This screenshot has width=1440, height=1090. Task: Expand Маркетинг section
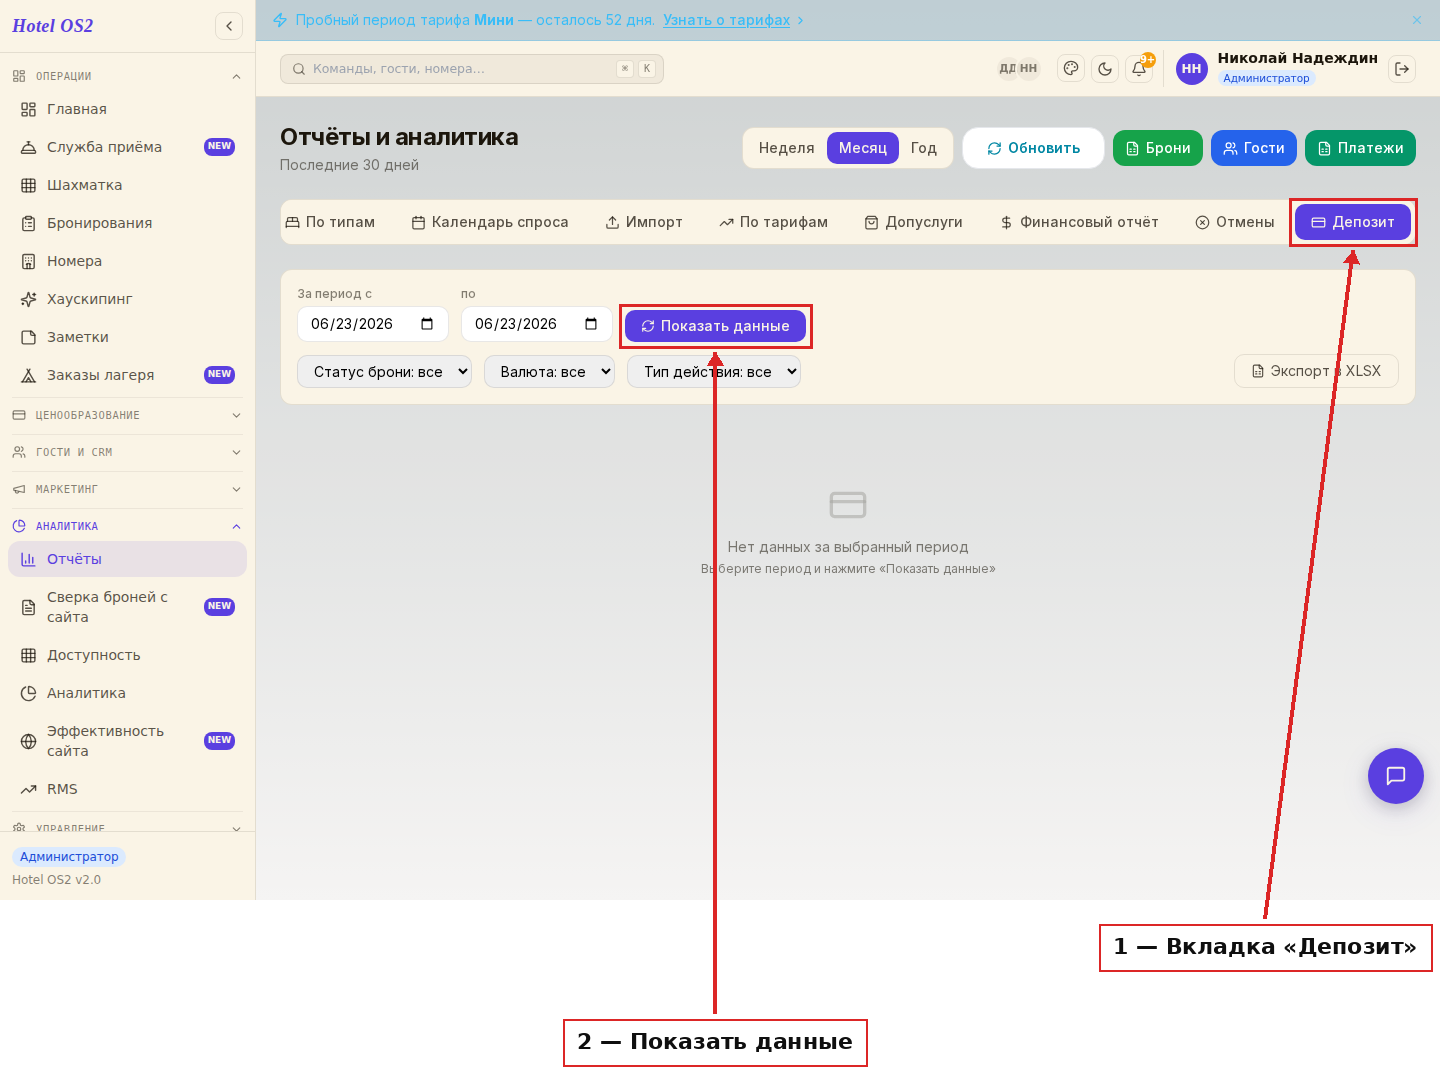tap(128, 489)
